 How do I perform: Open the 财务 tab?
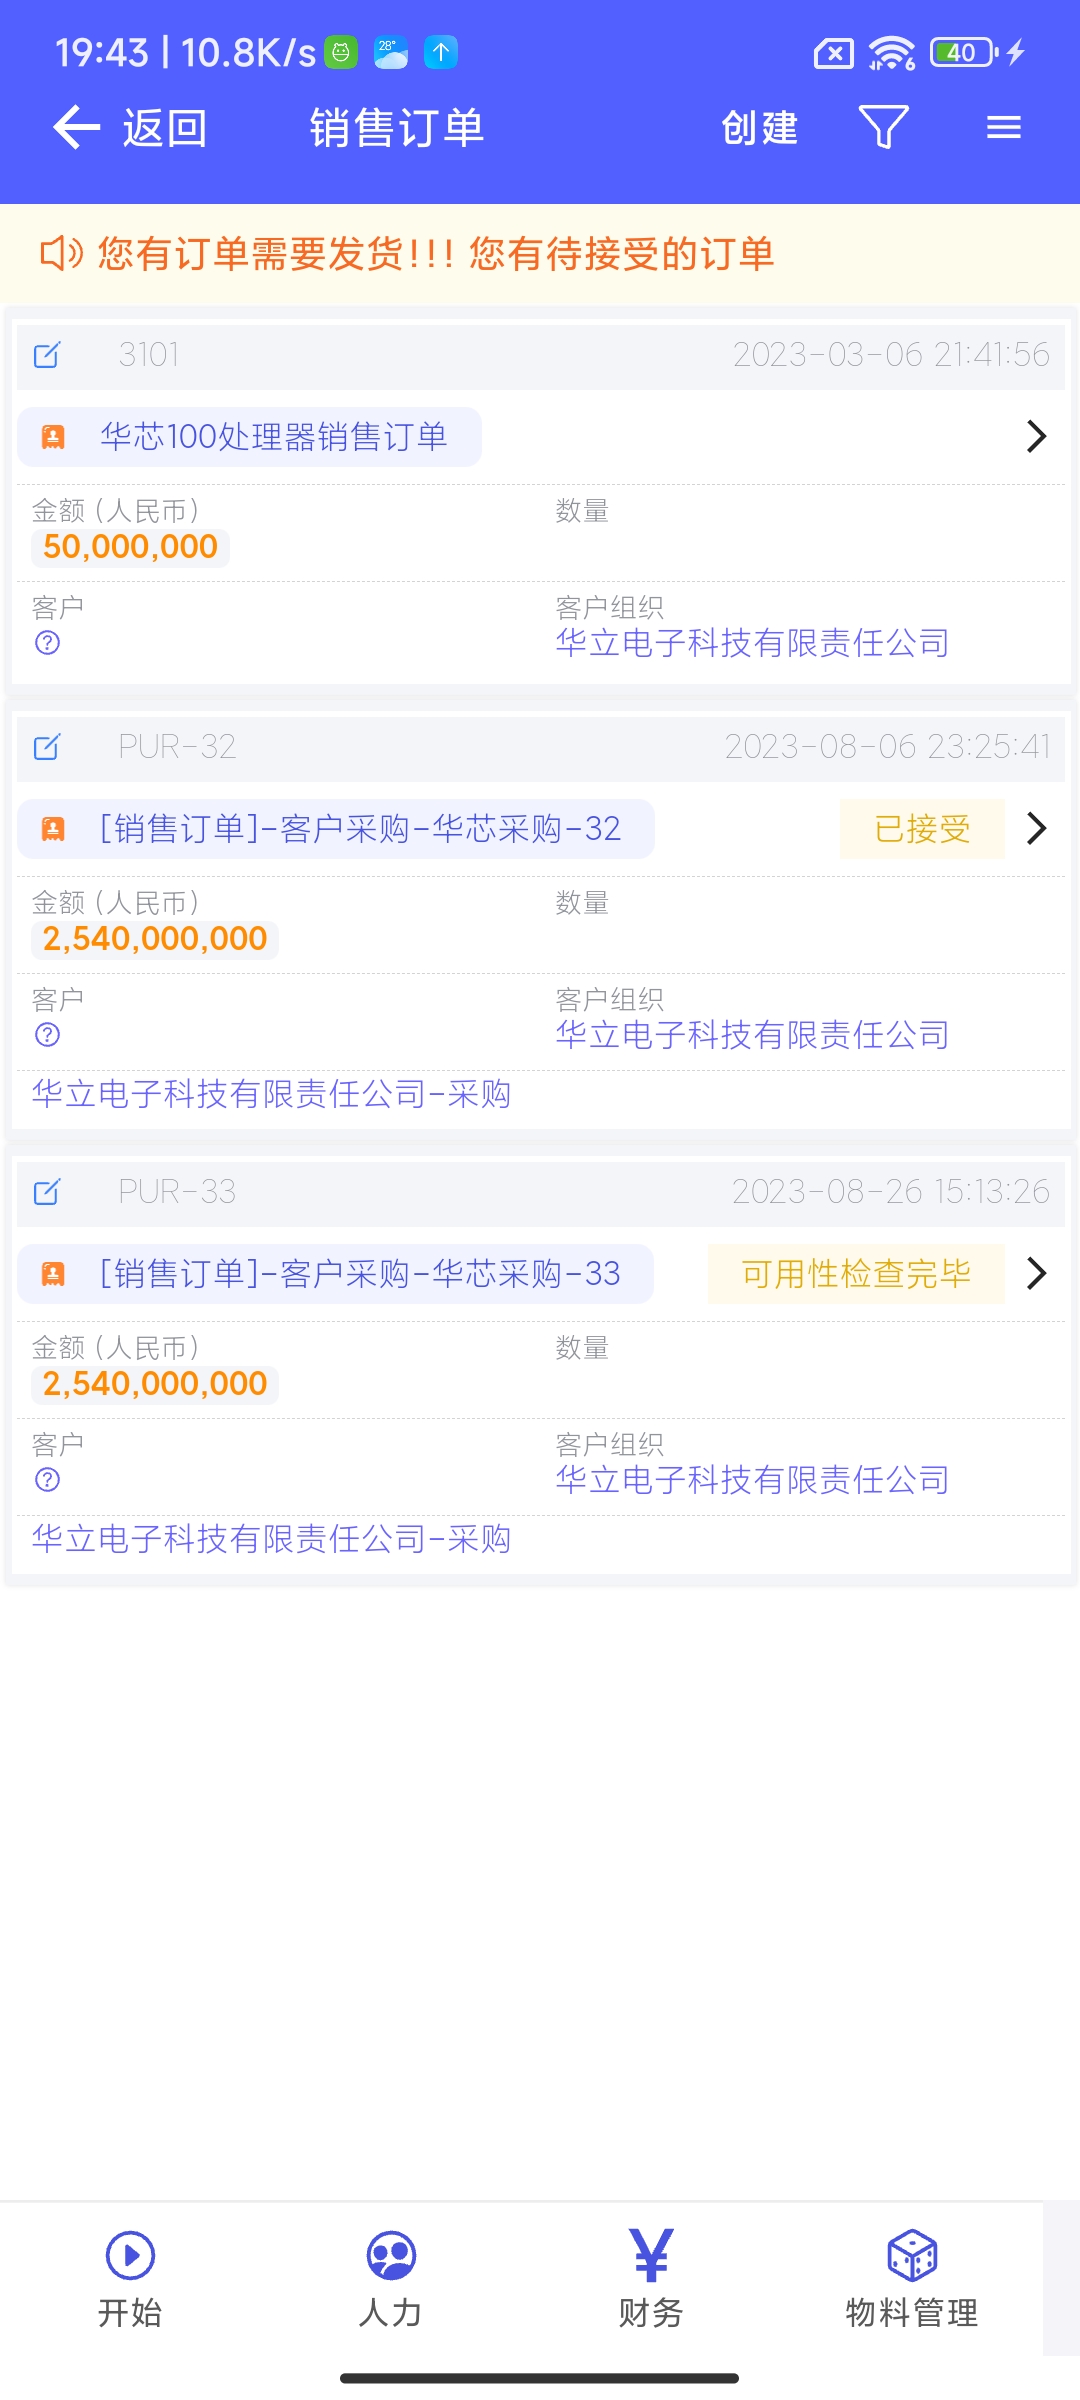tap(651, 2280)
